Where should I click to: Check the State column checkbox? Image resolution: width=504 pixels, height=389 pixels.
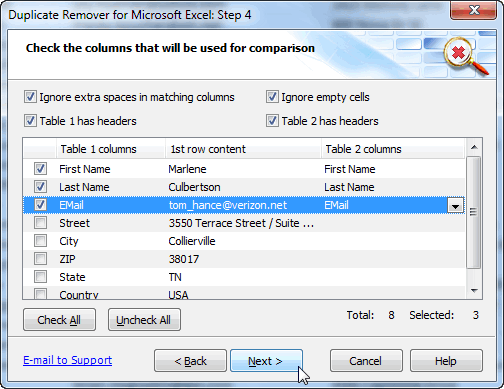pyautogui.click(x=40, y=277)
